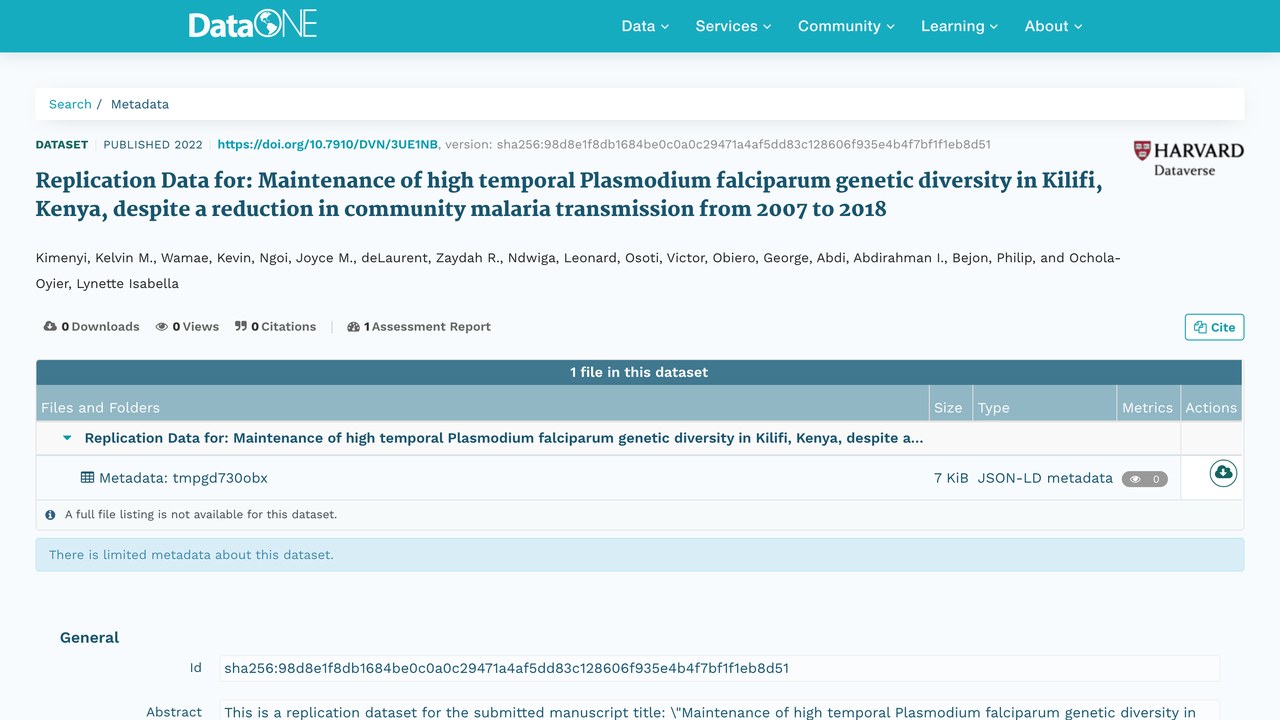Click the Harvard Dataverse logo
The width and height of the screenshot is (1280, 720).
point(1188,158)
